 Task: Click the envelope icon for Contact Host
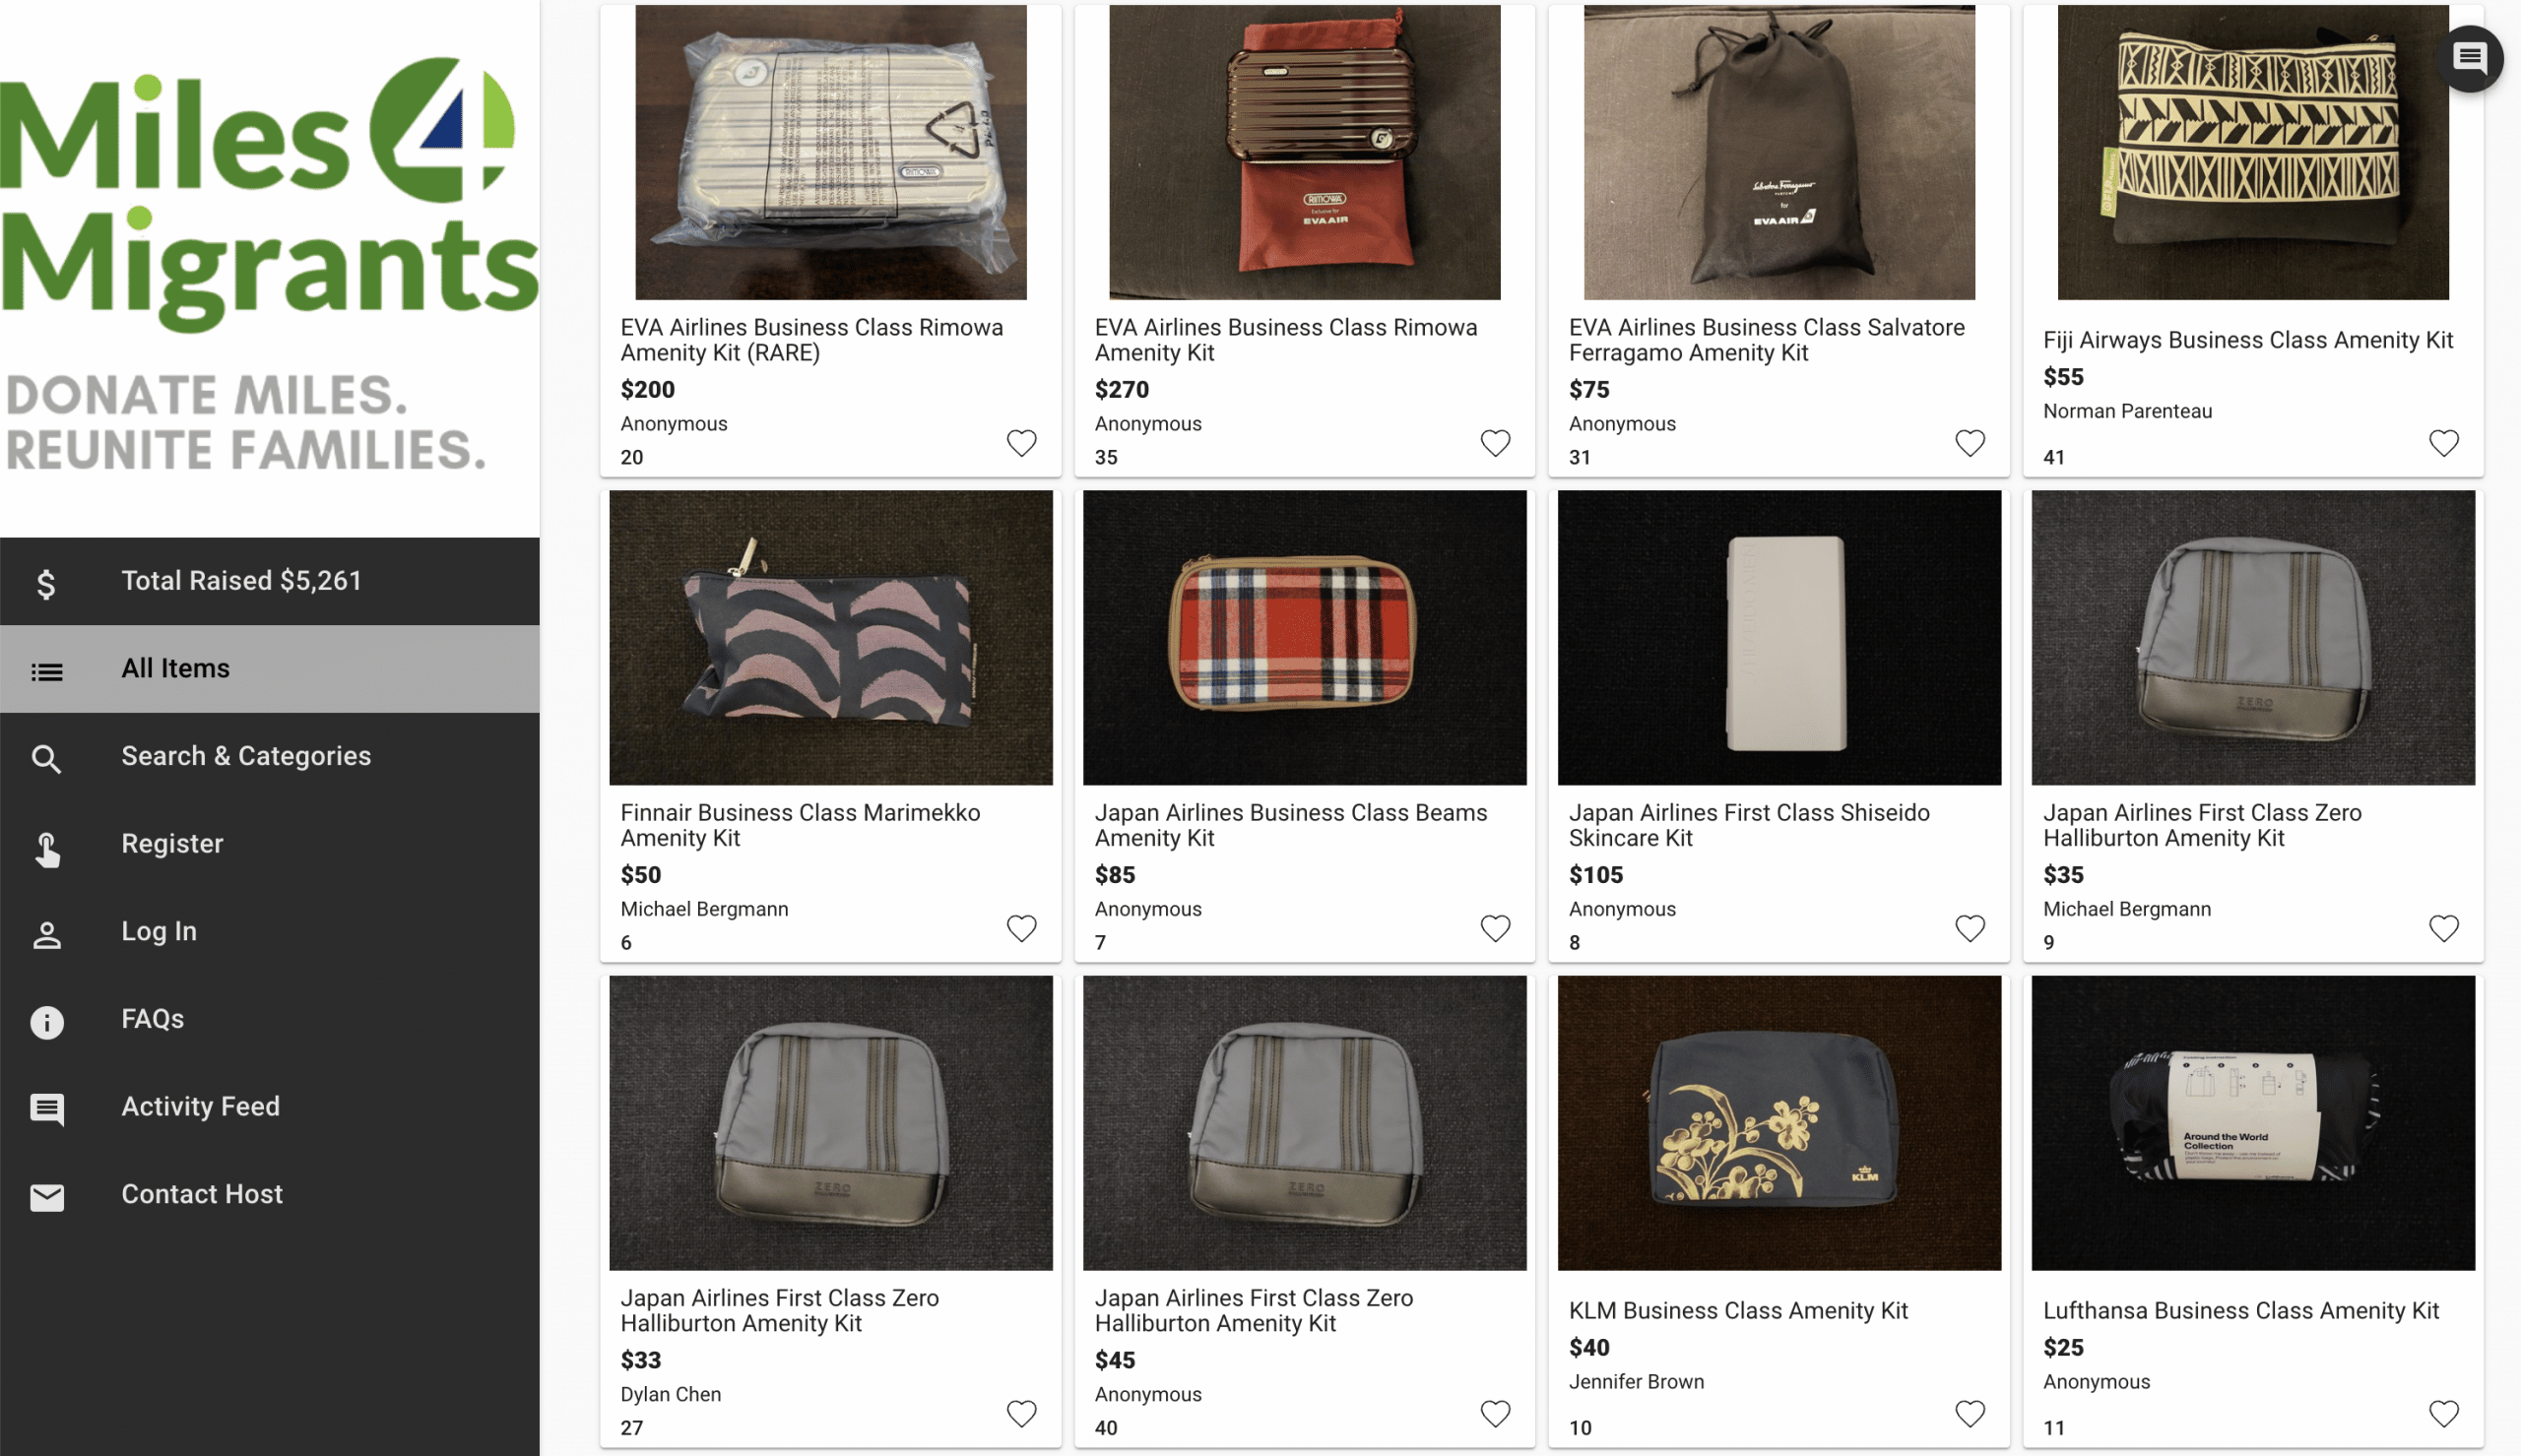tap(46, 1196)
